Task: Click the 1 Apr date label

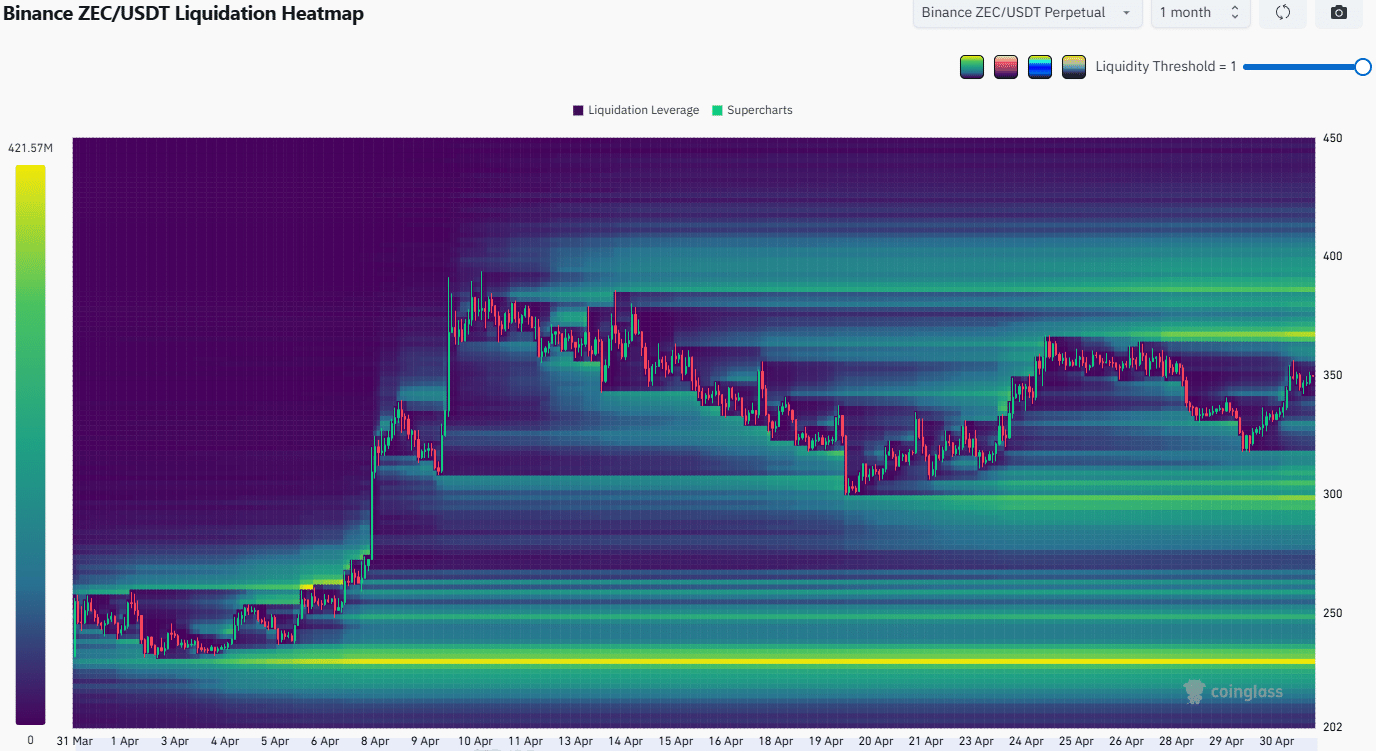Action: 125,741
